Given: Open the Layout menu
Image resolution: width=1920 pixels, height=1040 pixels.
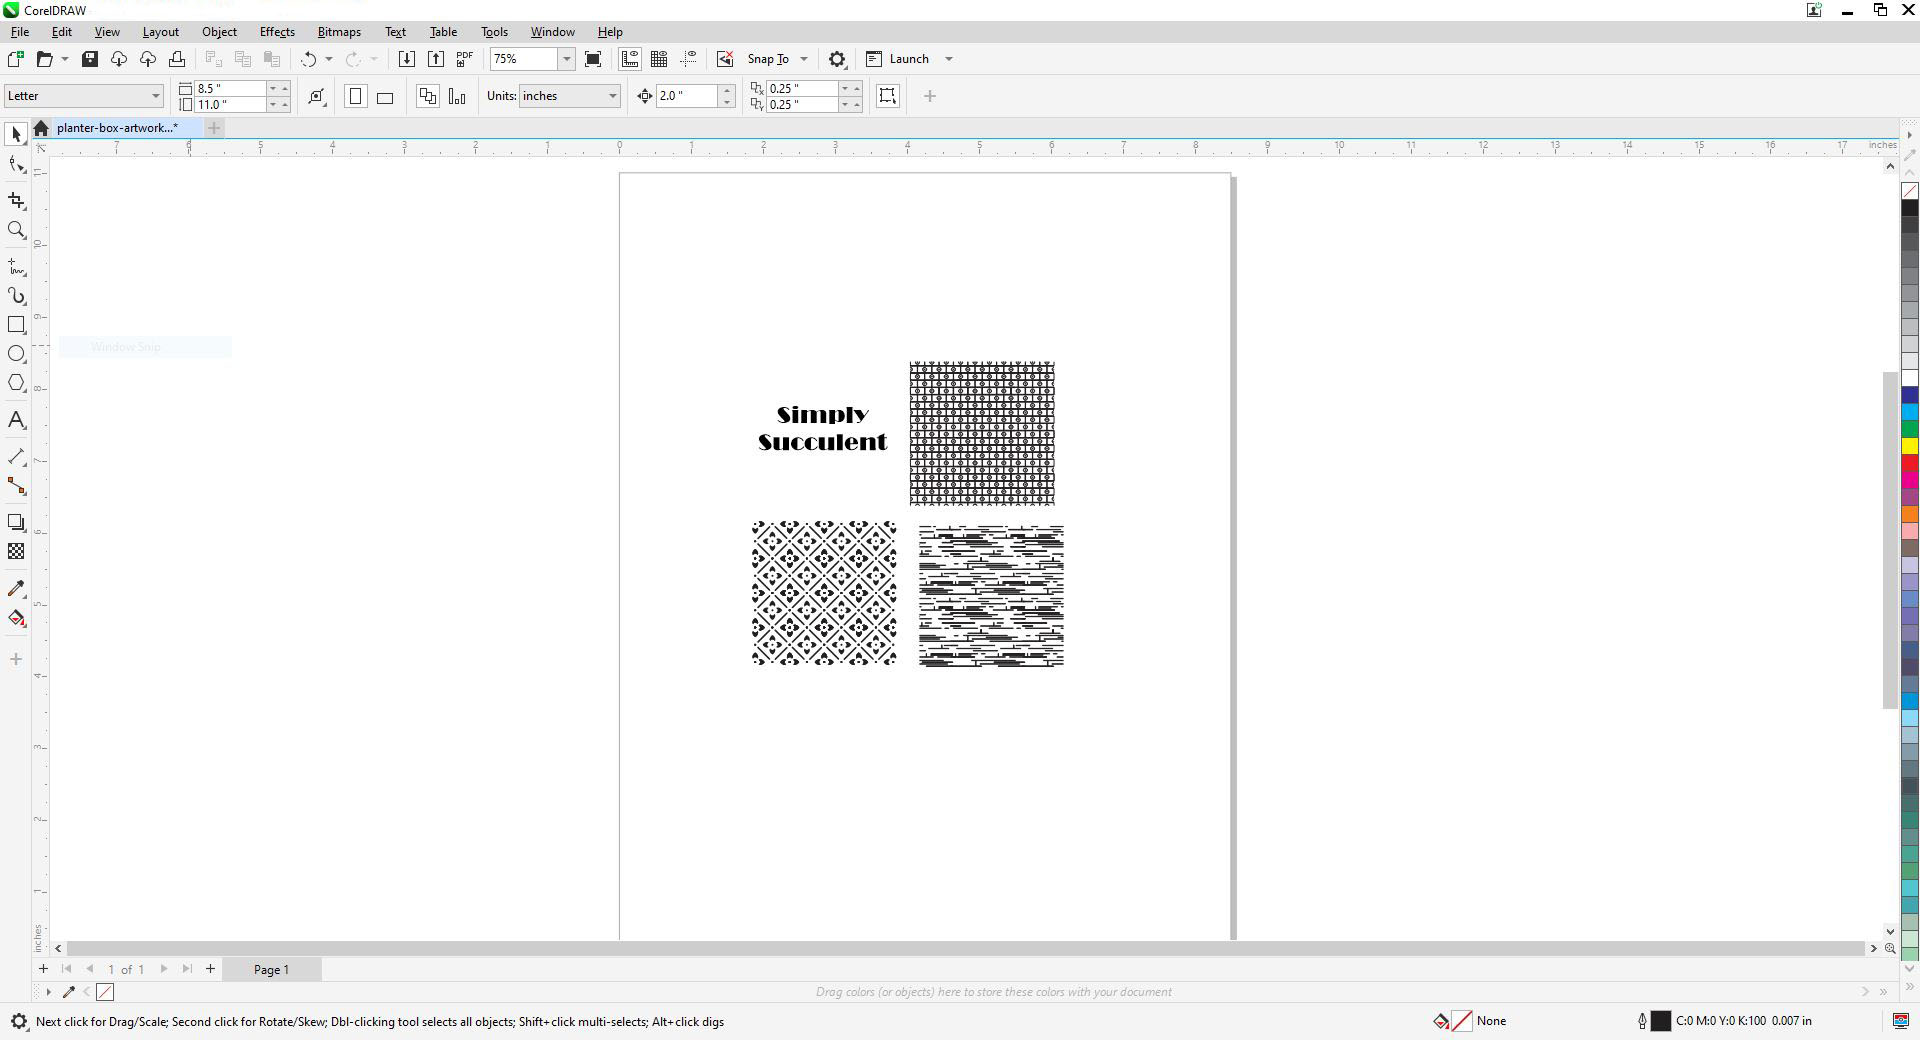Looking at the screenshot, I should [160, 32].
